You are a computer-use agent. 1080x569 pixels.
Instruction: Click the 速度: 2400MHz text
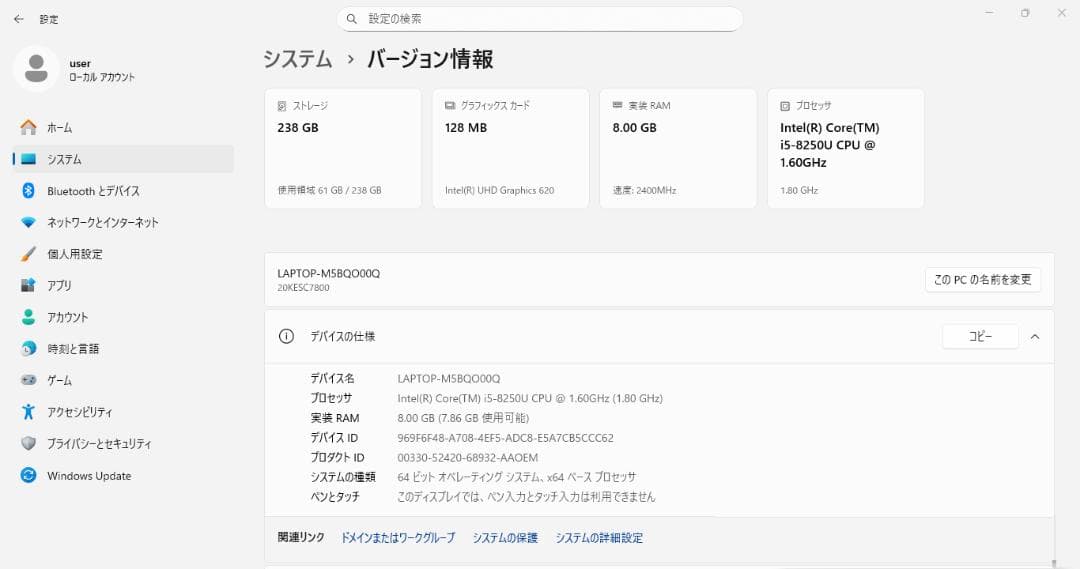(x=644, y=190)
